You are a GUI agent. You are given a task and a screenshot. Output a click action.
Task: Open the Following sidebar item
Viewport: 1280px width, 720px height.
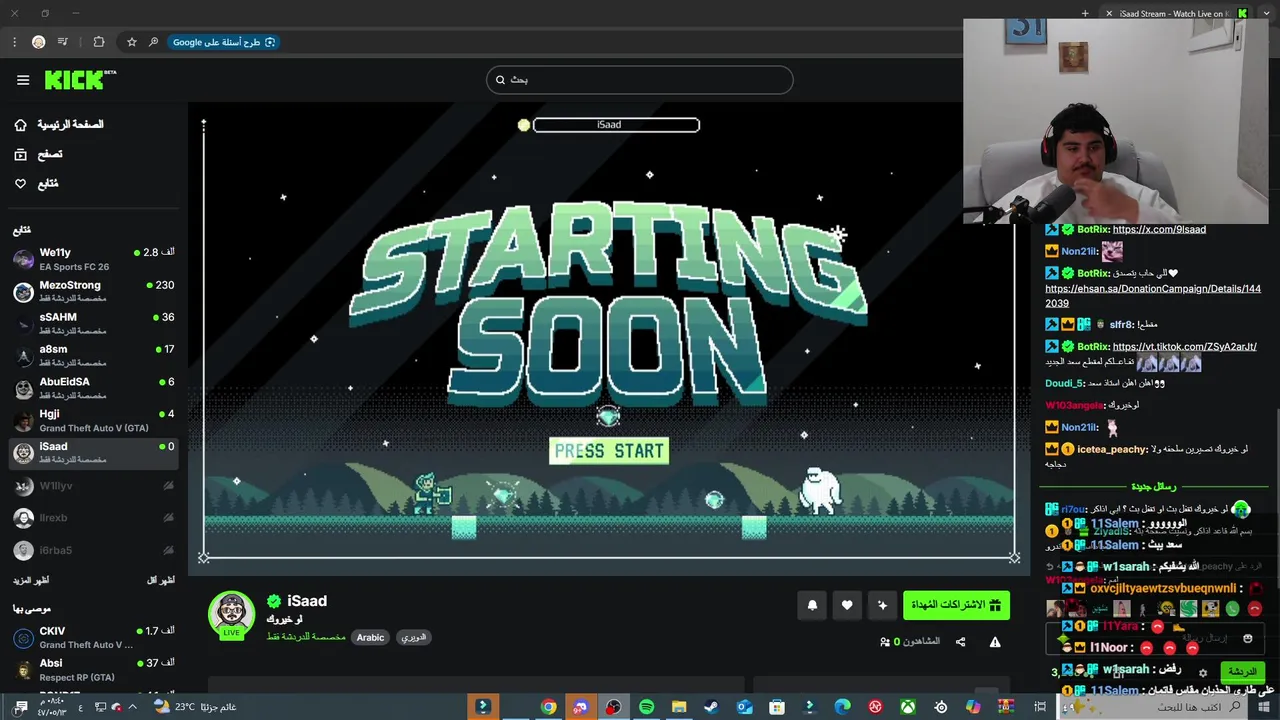(36, 184)
